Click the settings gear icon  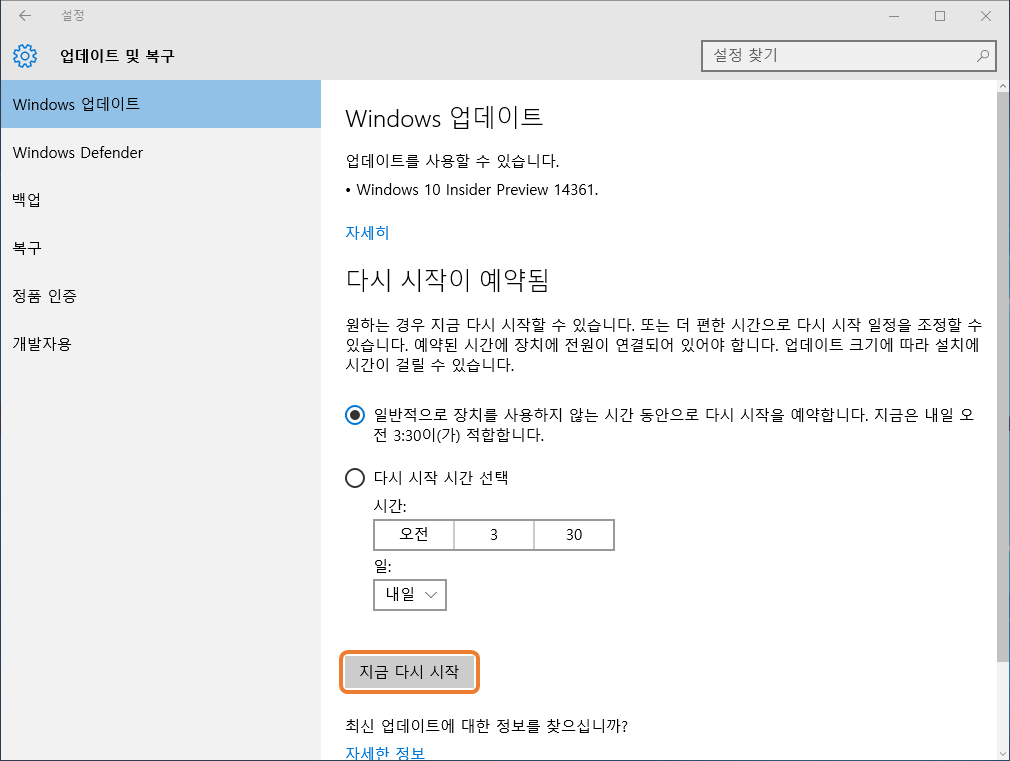[24, 56]
